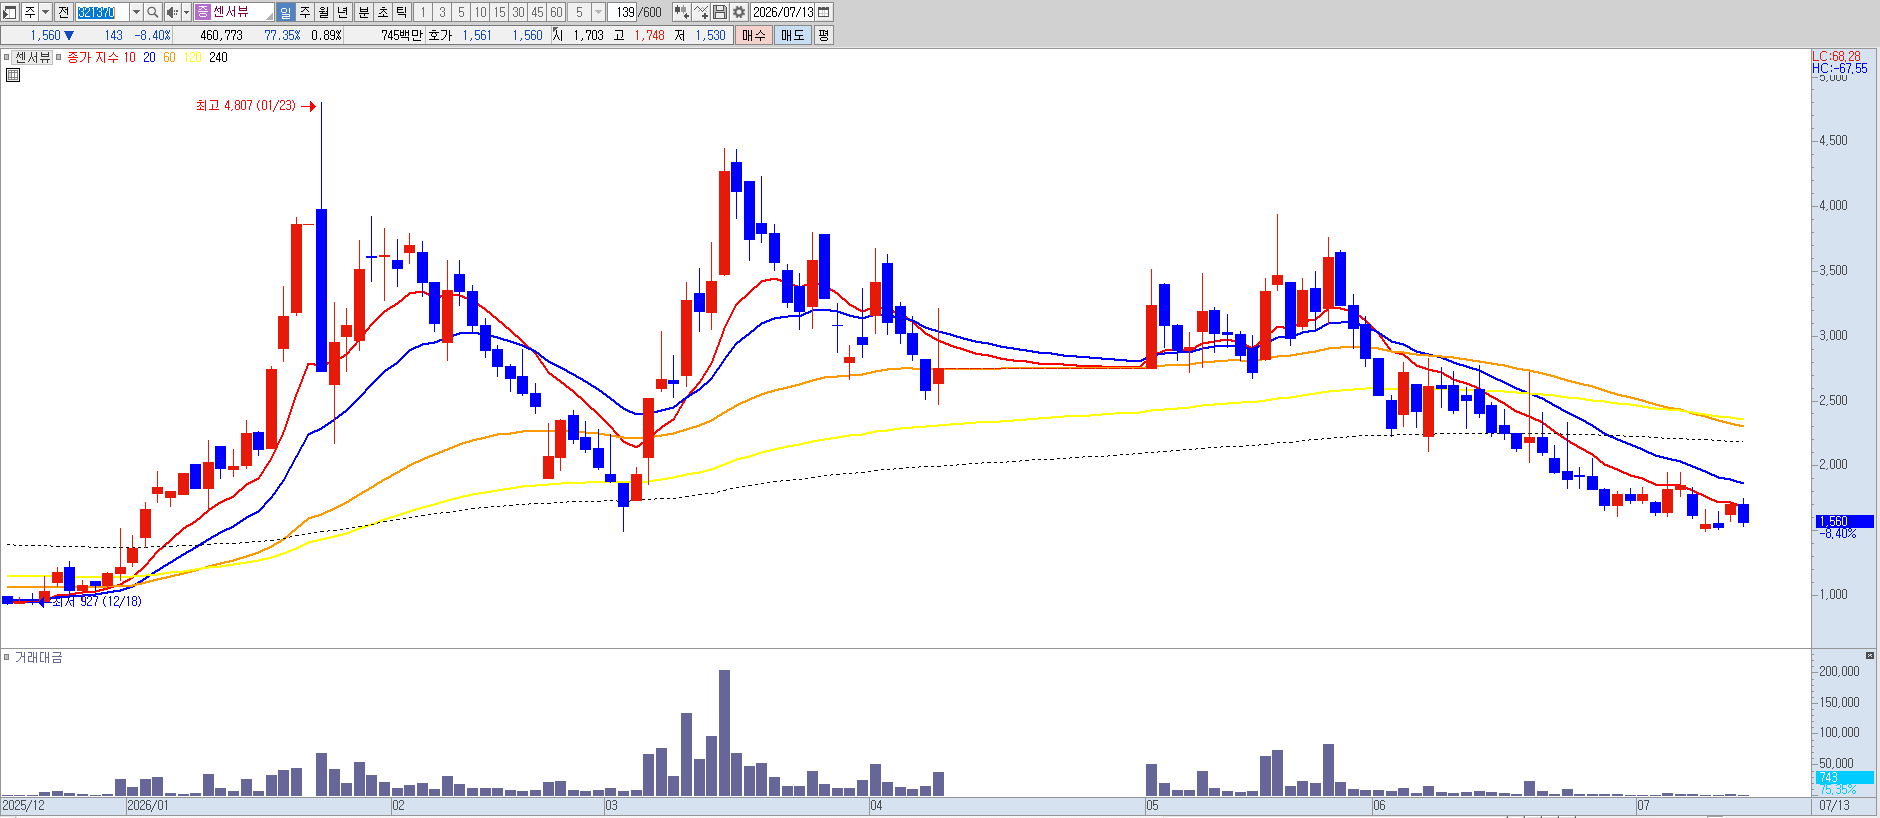This screenshot has height=818, width=1880.
Task: Click the floppy disk save icon
Action: [720, 12]
